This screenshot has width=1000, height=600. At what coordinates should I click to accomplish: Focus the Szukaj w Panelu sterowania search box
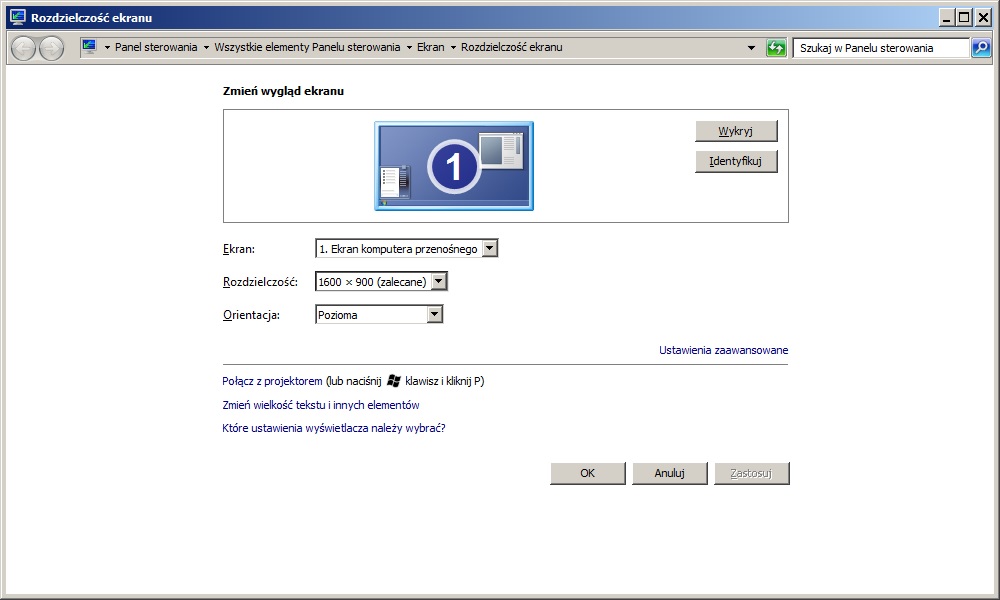pos(880,48)
